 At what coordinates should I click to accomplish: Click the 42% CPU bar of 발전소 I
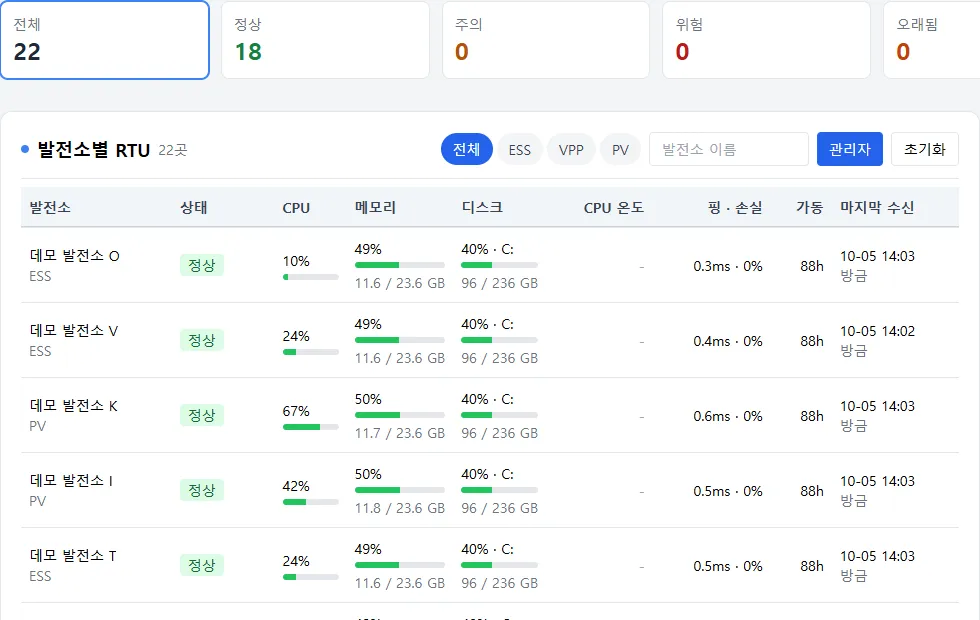pyautogui.click(x=311, y=502)
